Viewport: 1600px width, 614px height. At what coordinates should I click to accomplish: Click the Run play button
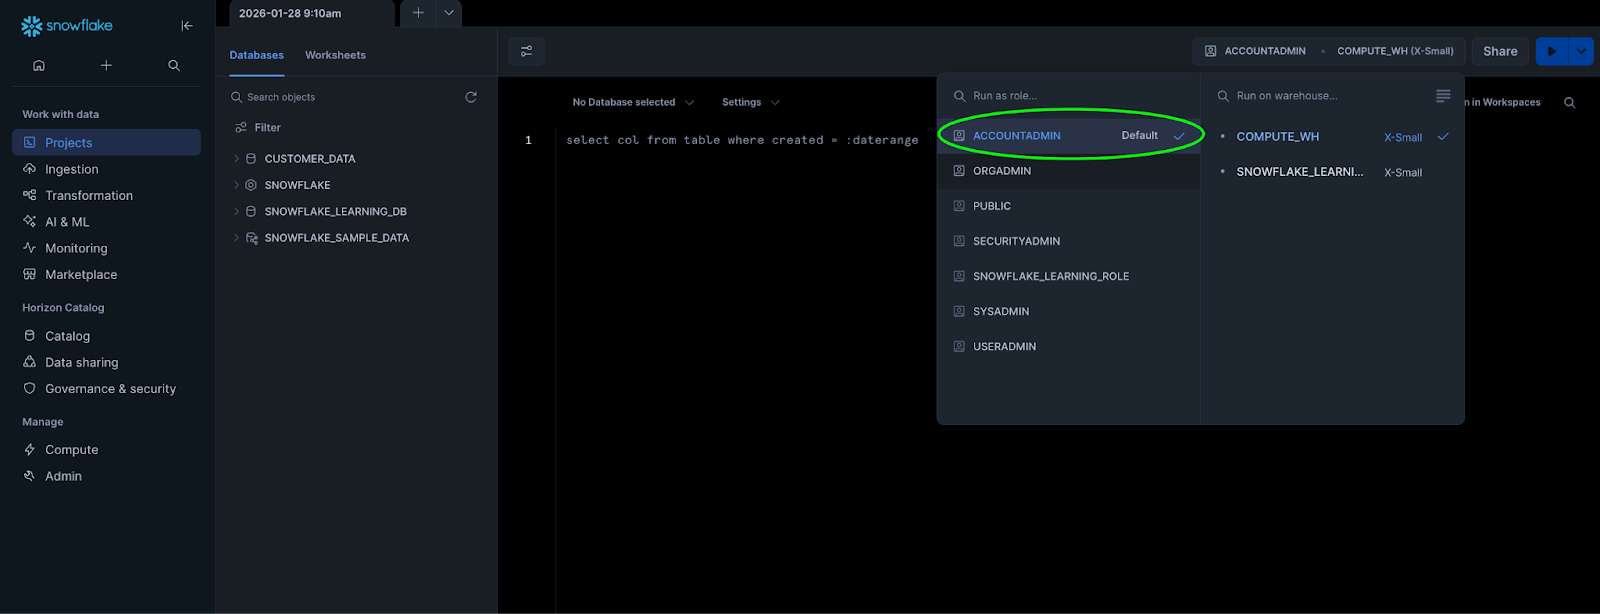(x=1552, y=51)
